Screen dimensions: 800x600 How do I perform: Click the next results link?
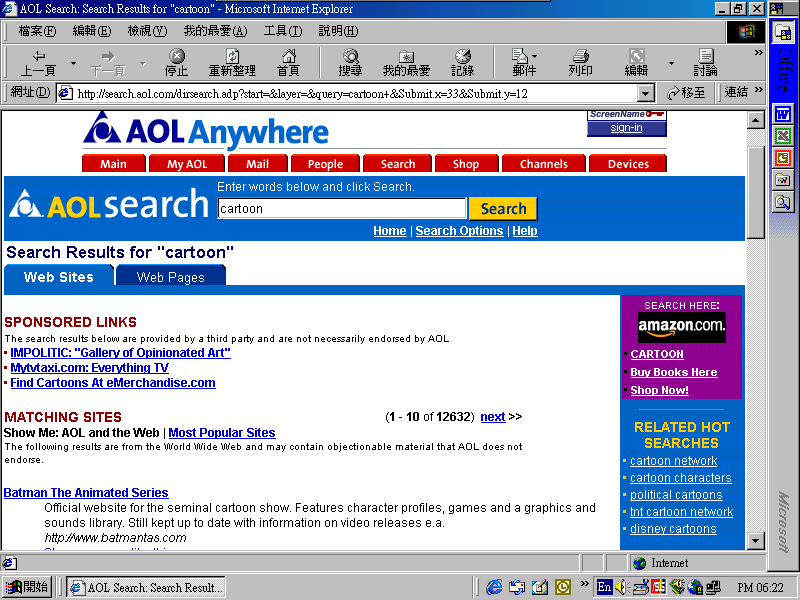(x=492, y=417)
